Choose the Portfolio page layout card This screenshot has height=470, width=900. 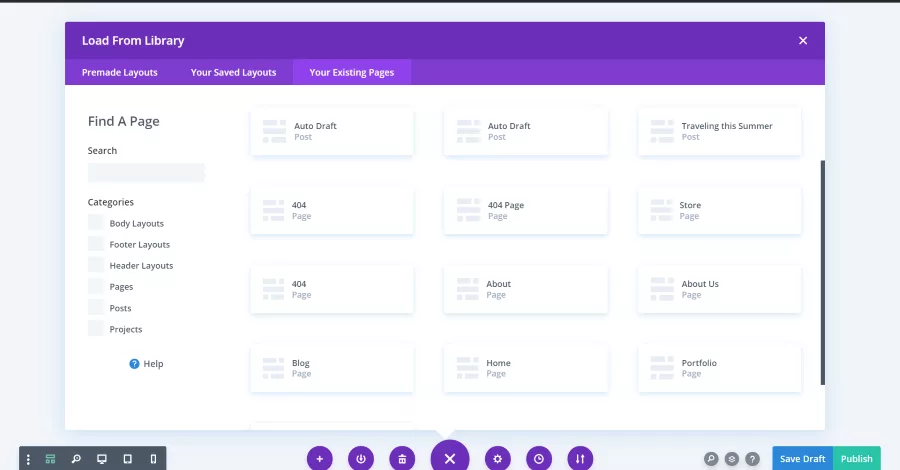tap(719, 368)
